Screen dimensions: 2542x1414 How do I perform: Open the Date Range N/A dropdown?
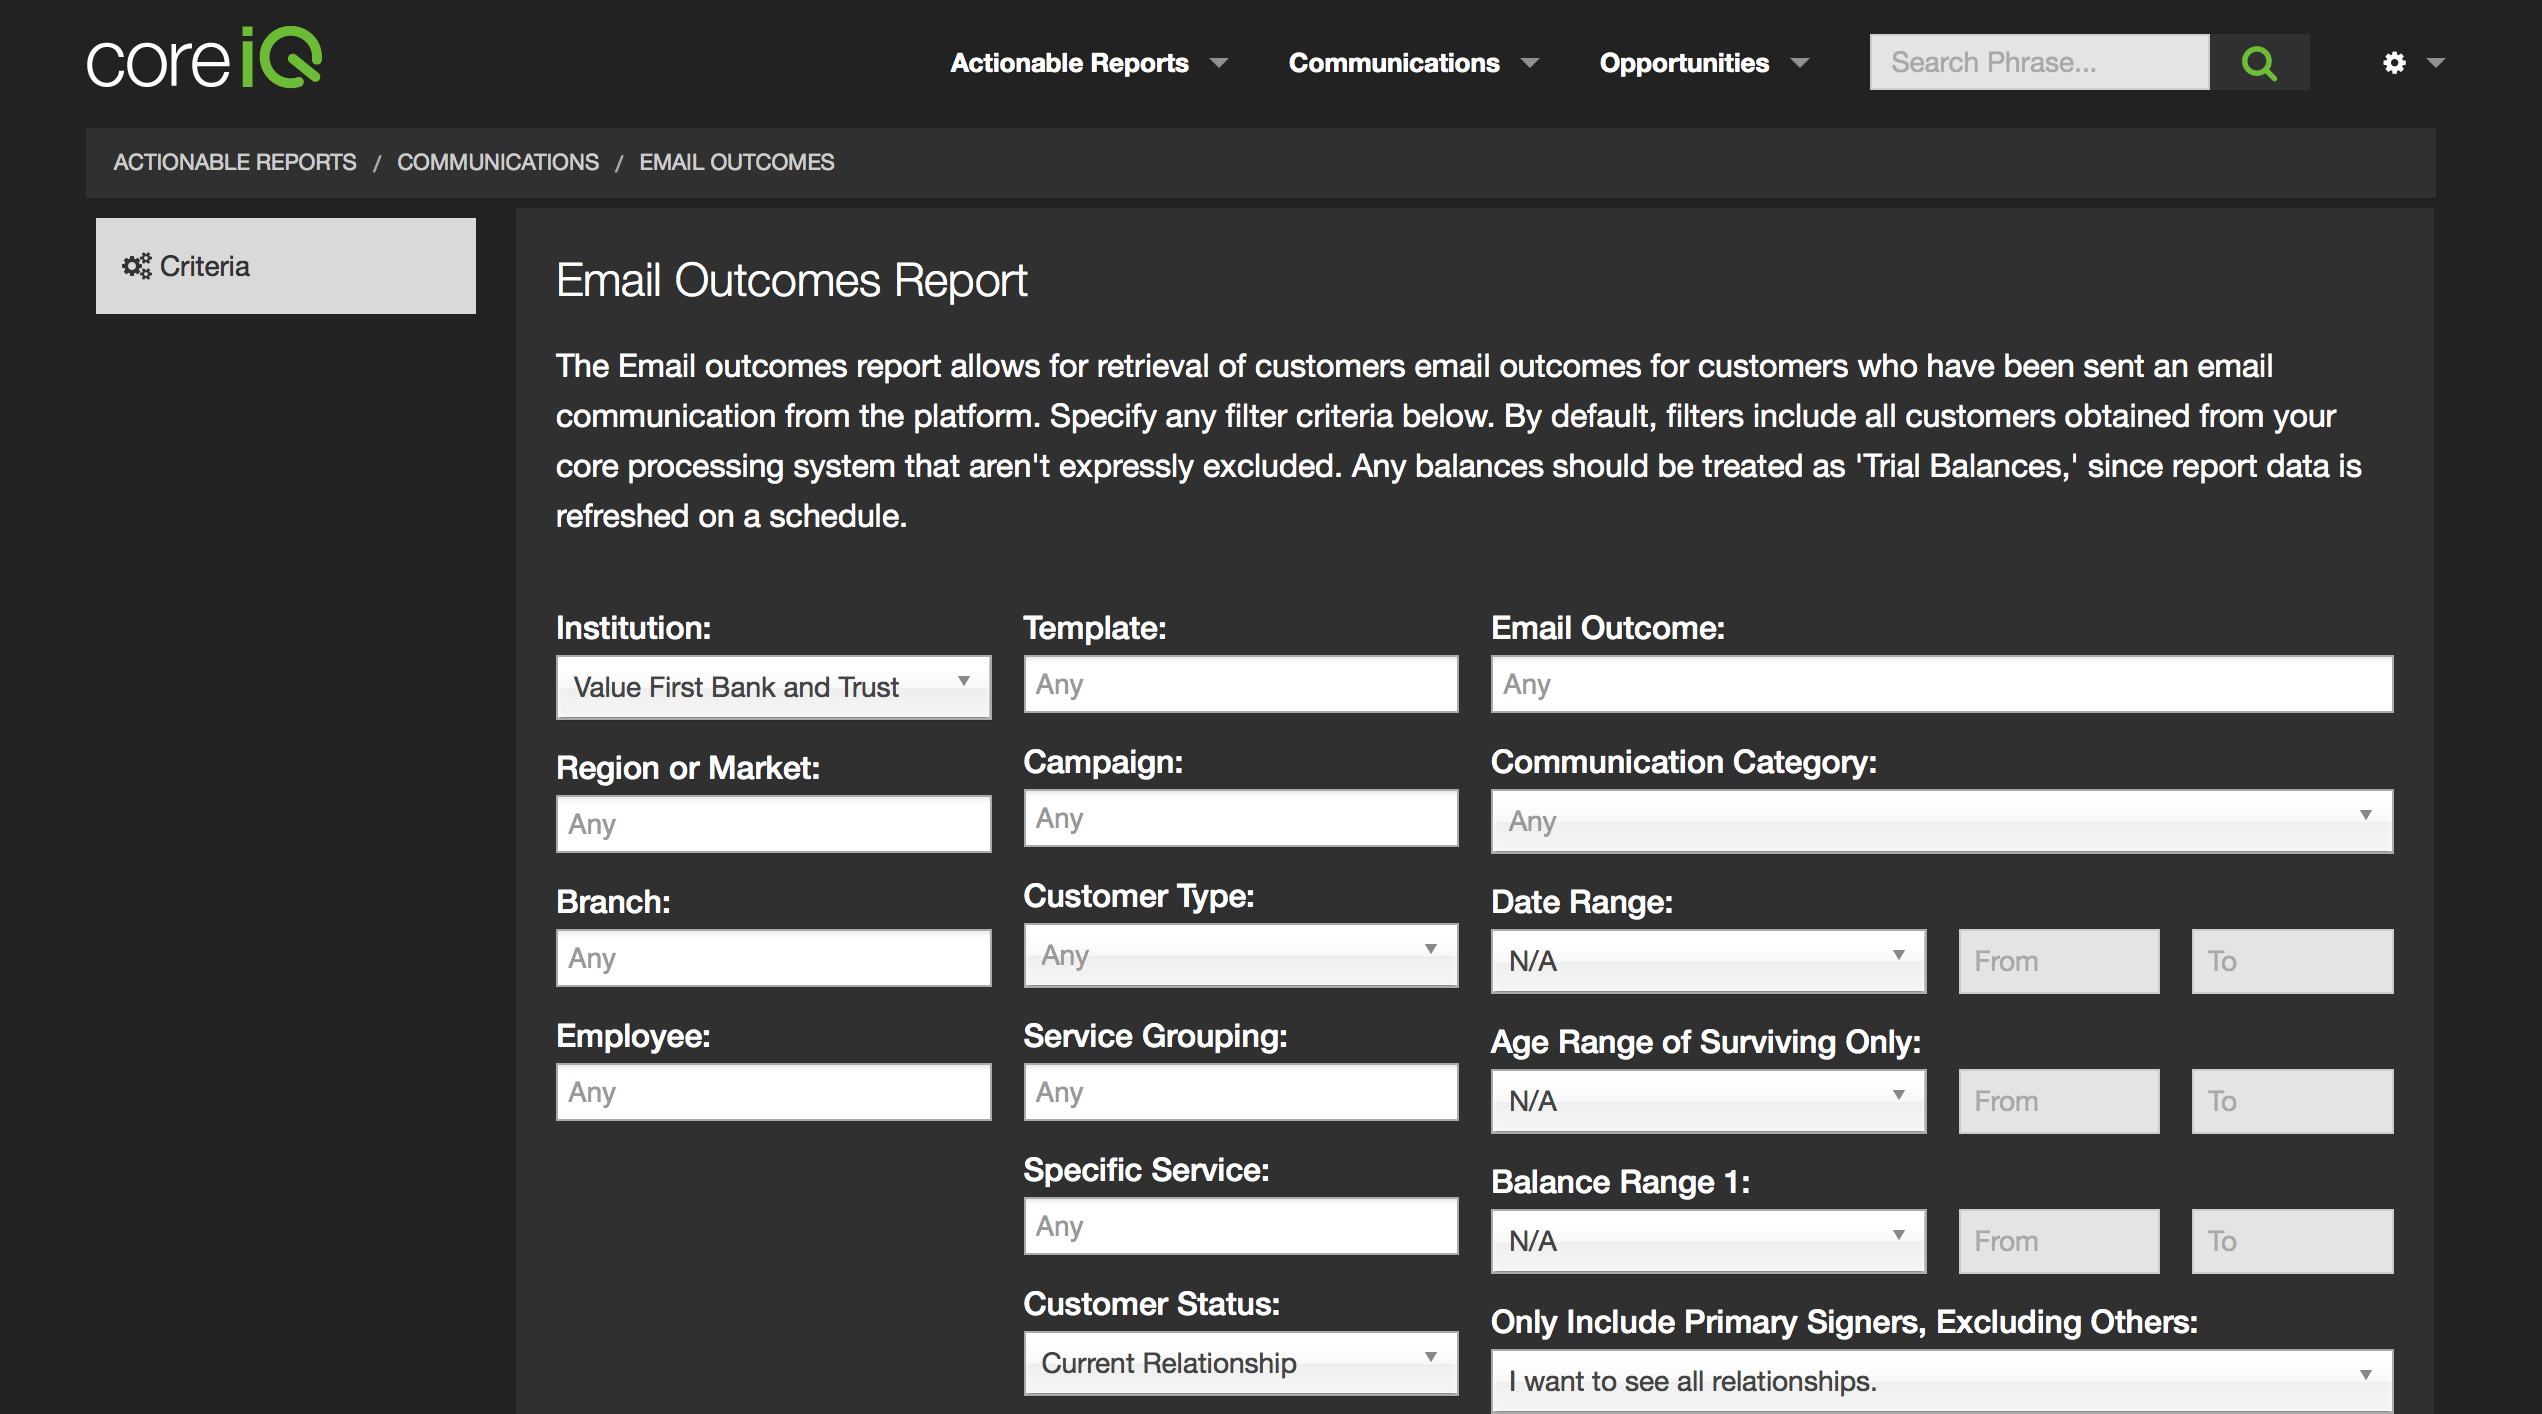(x=1707, y=961)
